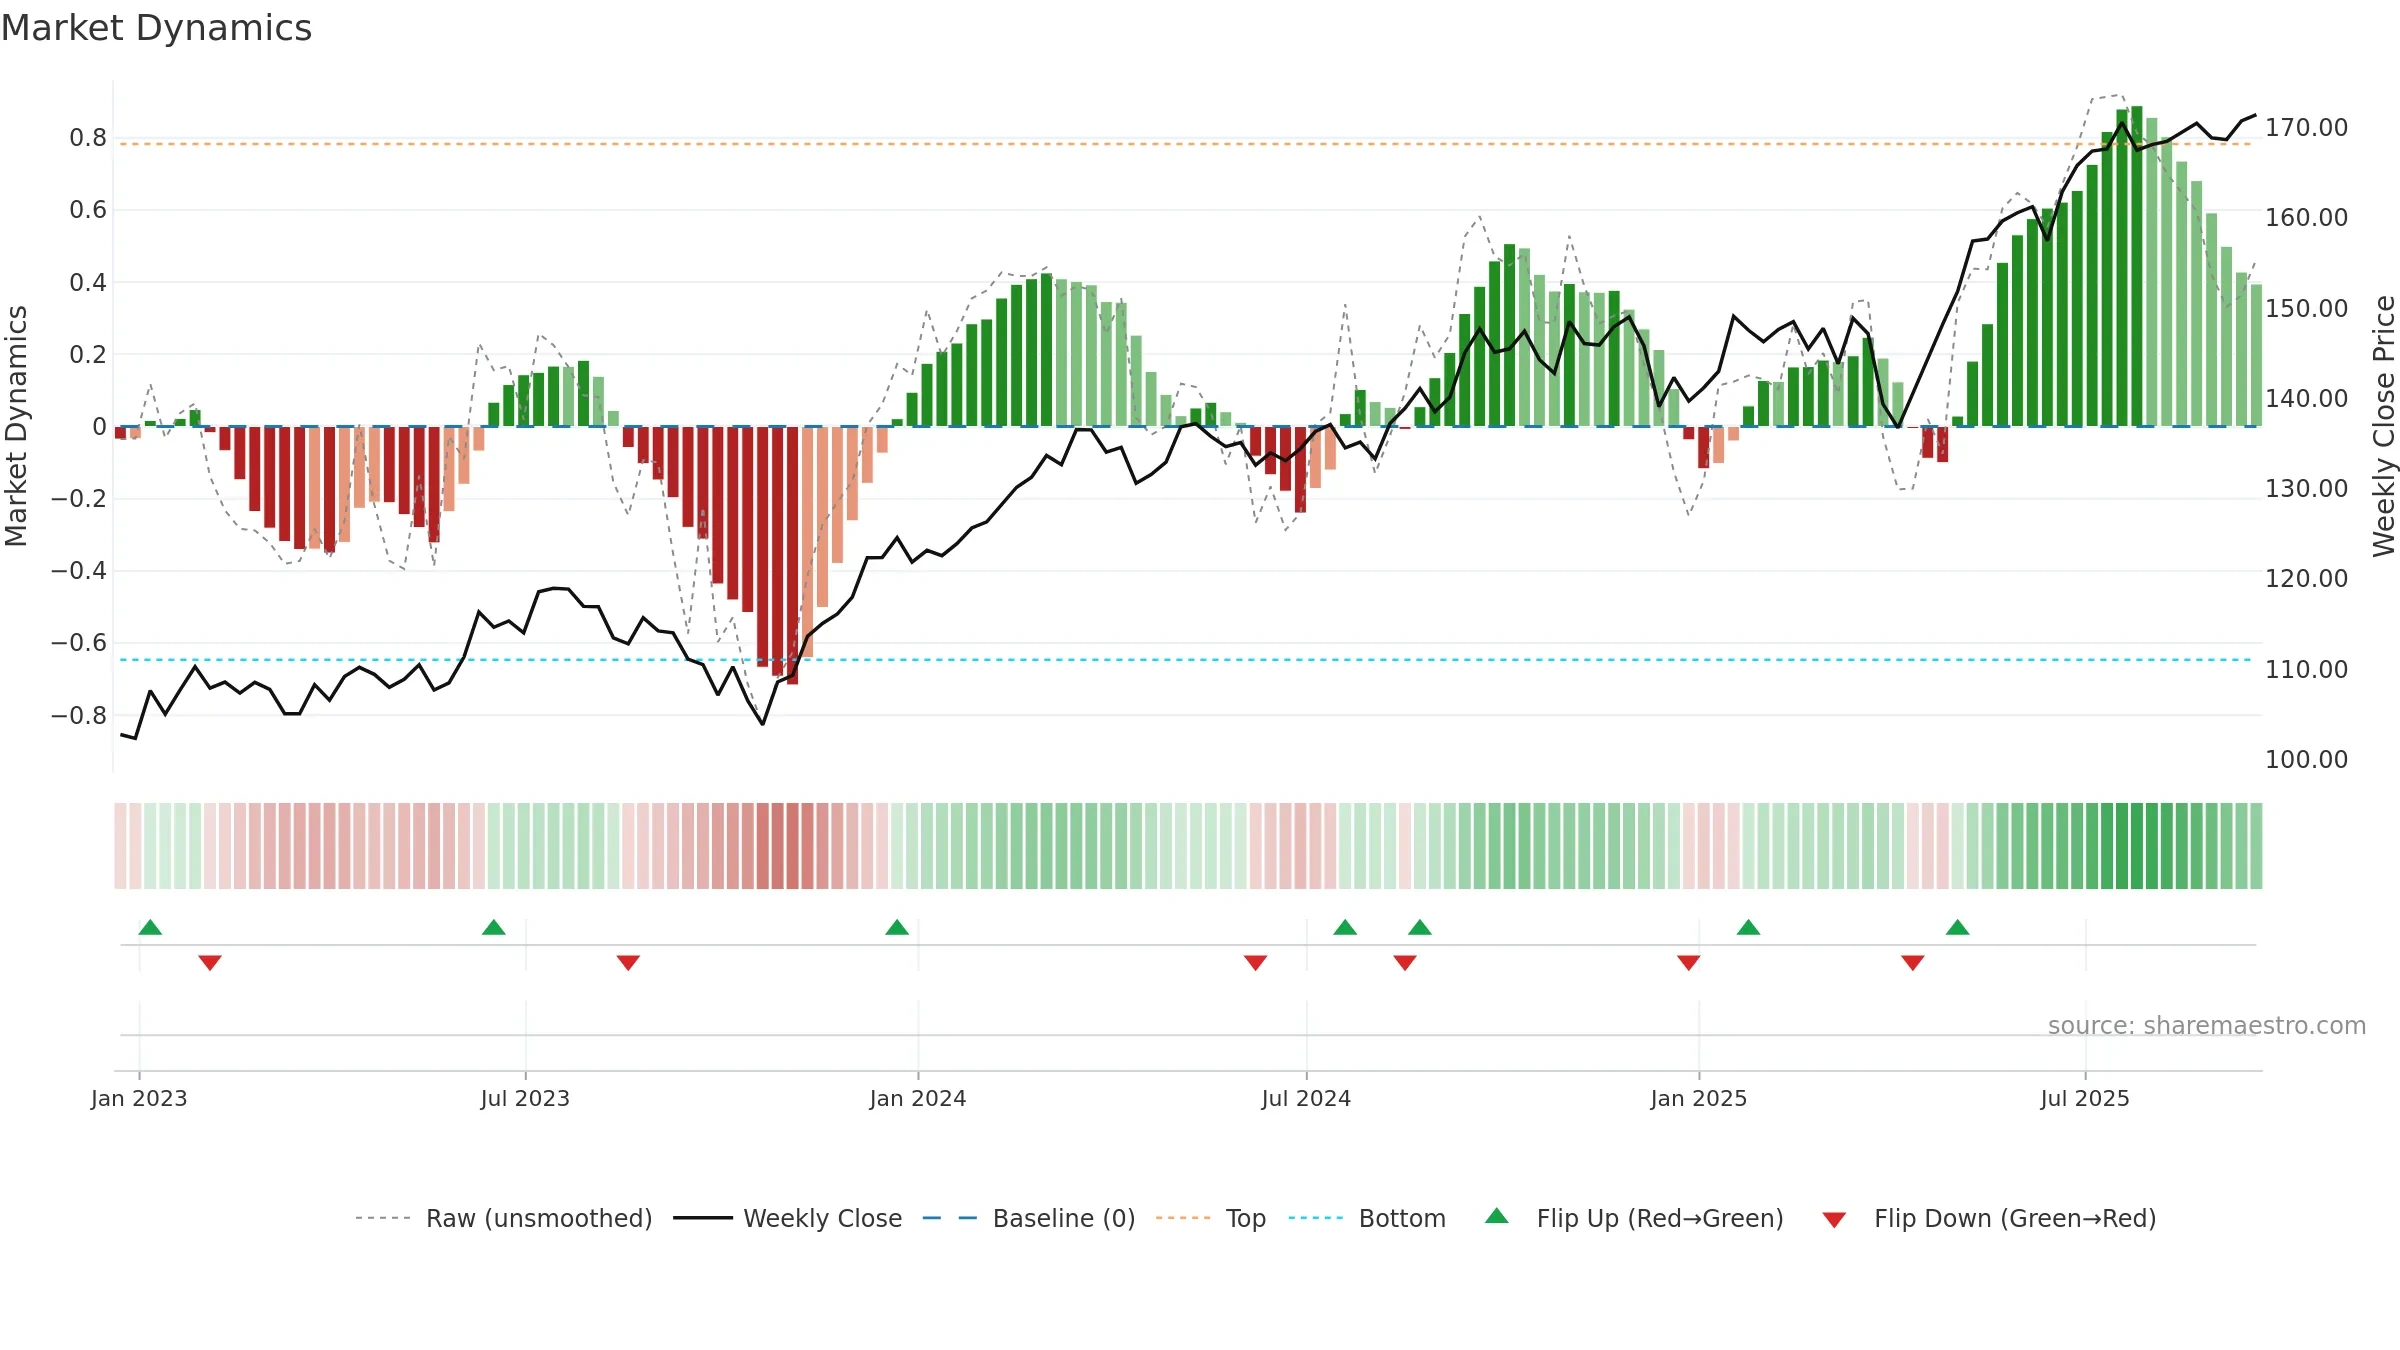This screenshot has height=1350, width=2400.
Task: Toggle the Top legend entry
Action: click(x=1211, y=1218)
